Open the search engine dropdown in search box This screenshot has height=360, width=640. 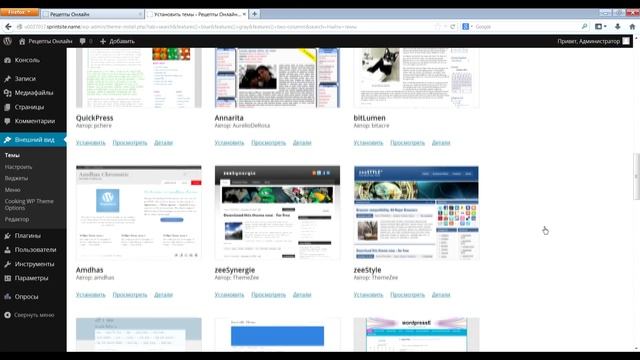(467, 27)
